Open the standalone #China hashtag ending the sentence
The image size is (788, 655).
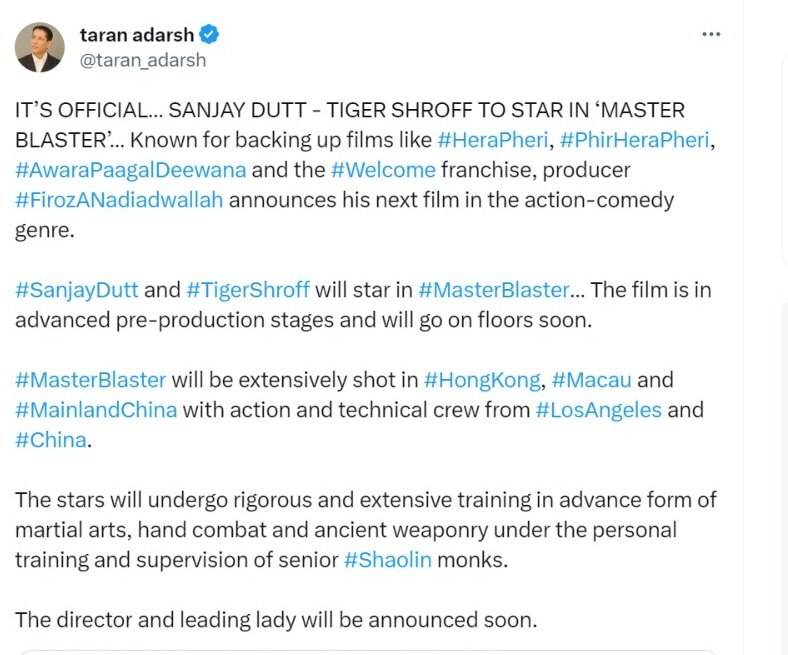point(50,440)
